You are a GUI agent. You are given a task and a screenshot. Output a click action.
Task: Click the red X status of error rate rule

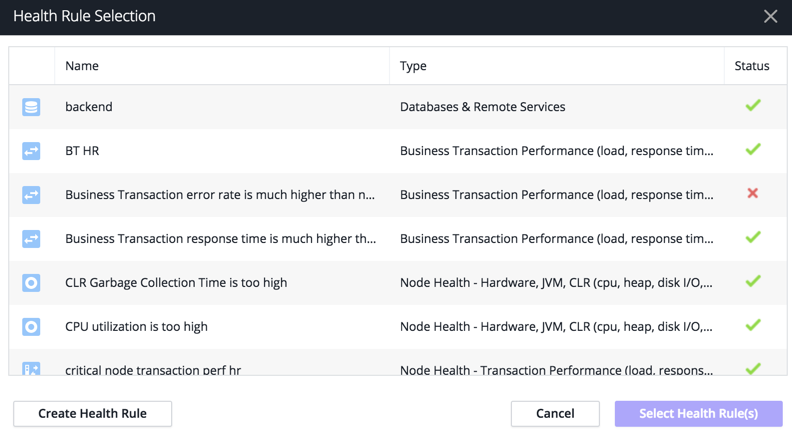click(x=753, y=193)
